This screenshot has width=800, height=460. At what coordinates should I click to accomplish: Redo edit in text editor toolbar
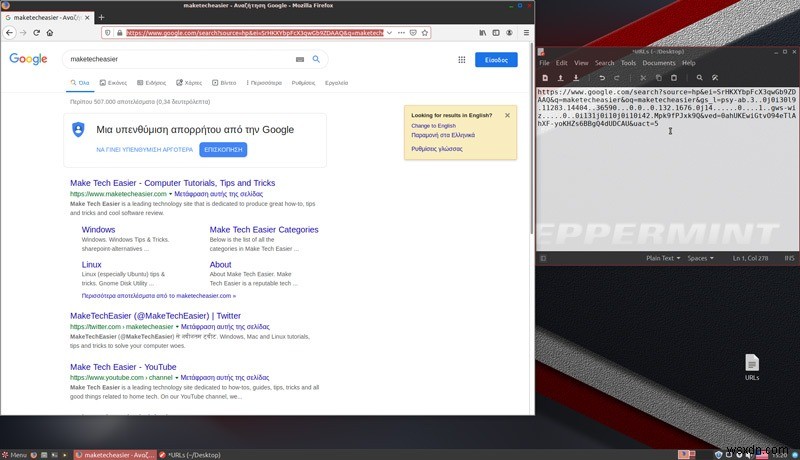pos(617,78)
